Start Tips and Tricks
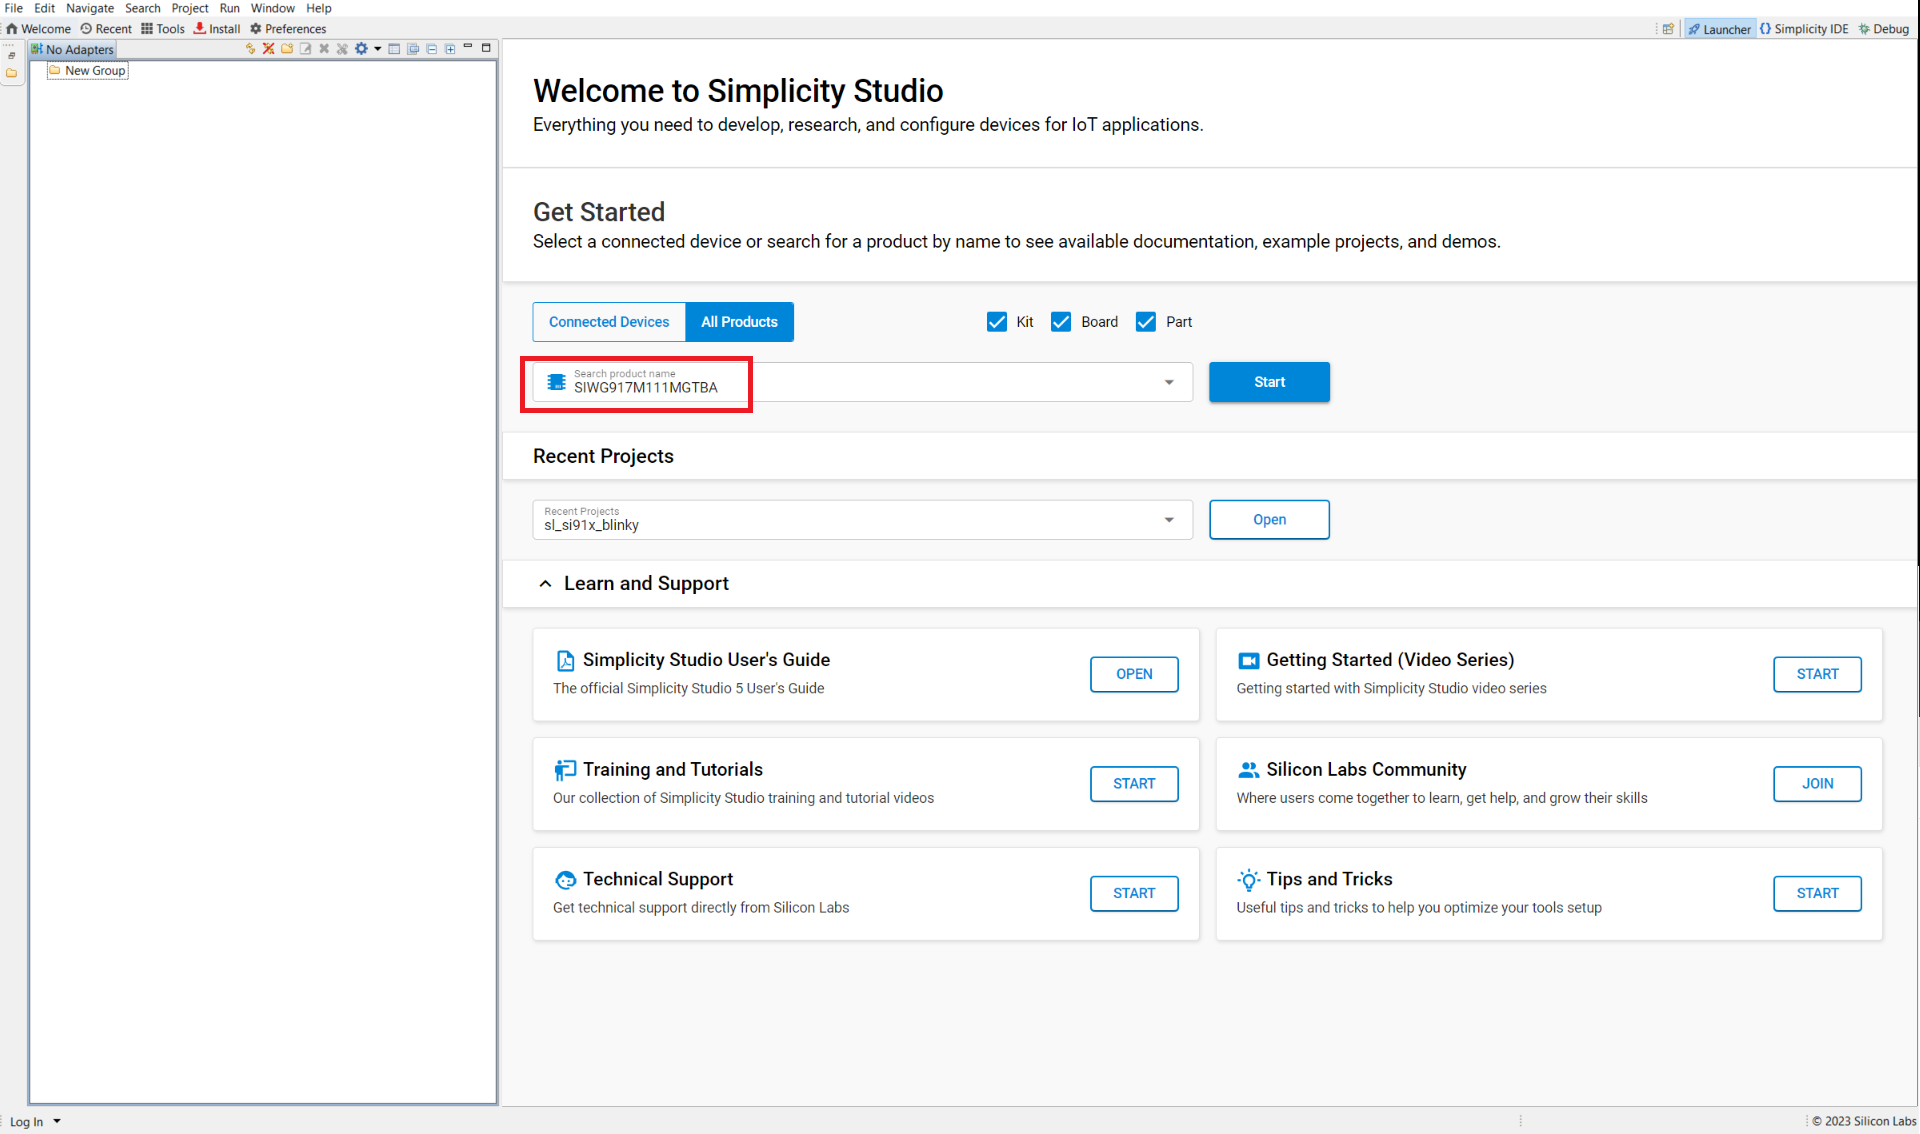Image resolution: width=1920 pixels, height=1134 pixels. (1817, 893)
